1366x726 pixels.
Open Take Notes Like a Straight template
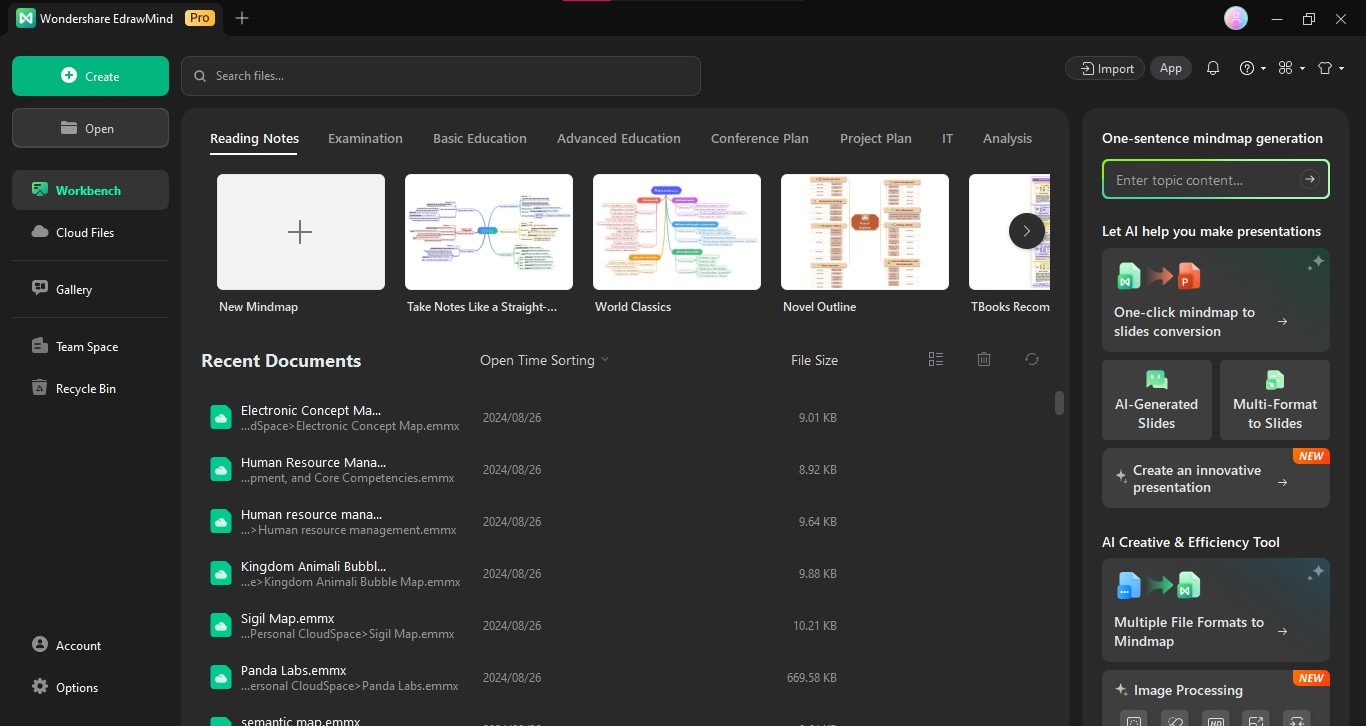[489, 232]
